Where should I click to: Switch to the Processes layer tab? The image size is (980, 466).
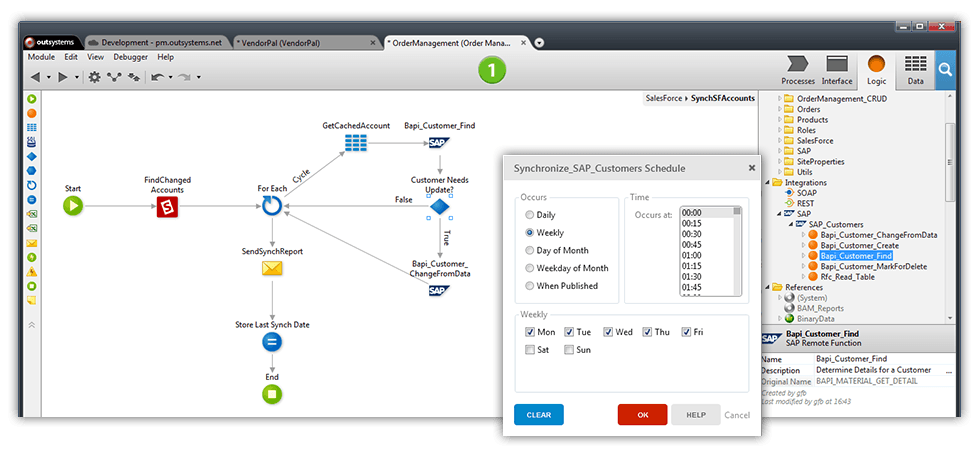pos(798,69)
